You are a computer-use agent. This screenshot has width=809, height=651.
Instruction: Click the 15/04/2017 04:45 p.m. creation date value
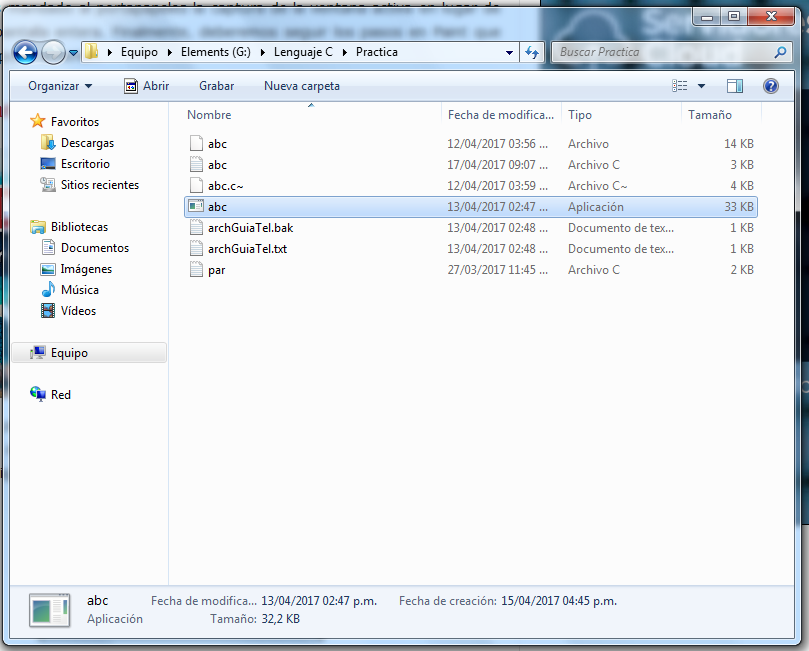pyautogui.click(x=559, y=601)
